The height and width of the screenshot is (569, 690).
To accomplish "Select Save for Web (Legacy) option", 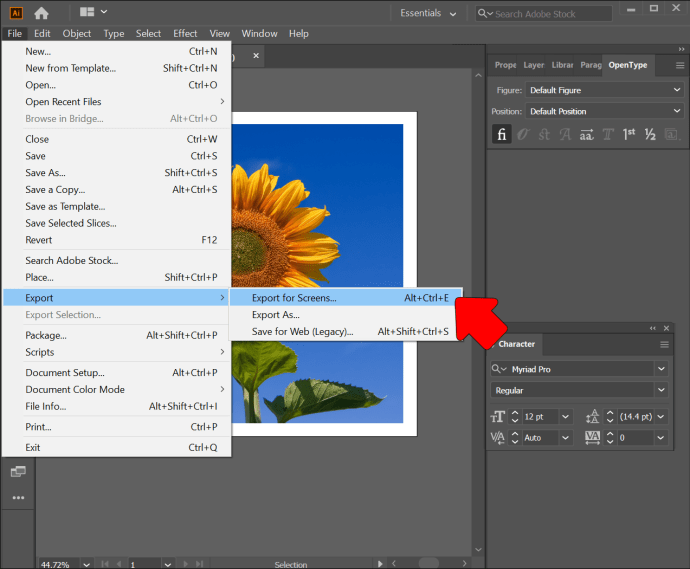I will (x=302, y=332).
